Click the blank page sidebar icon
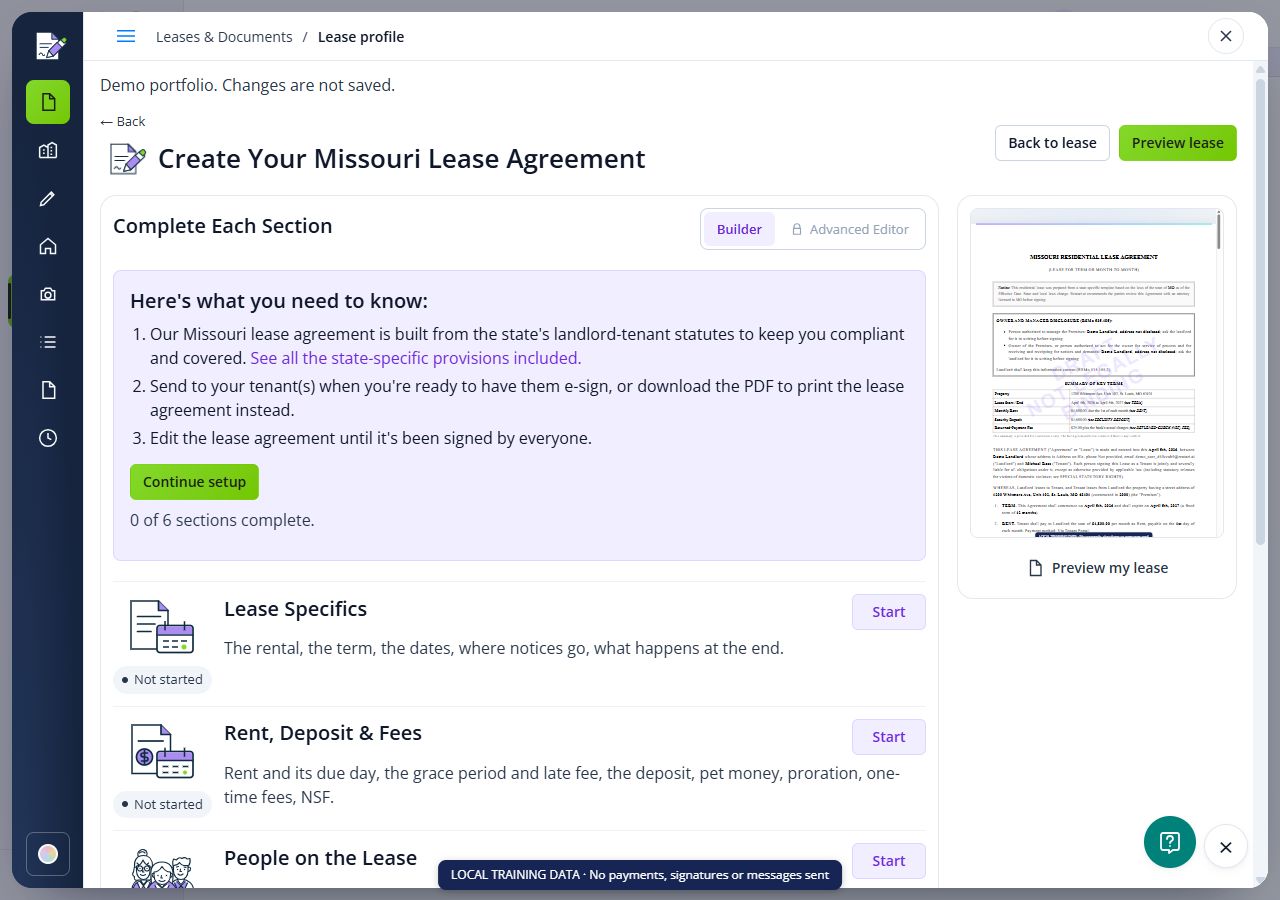 48,390
